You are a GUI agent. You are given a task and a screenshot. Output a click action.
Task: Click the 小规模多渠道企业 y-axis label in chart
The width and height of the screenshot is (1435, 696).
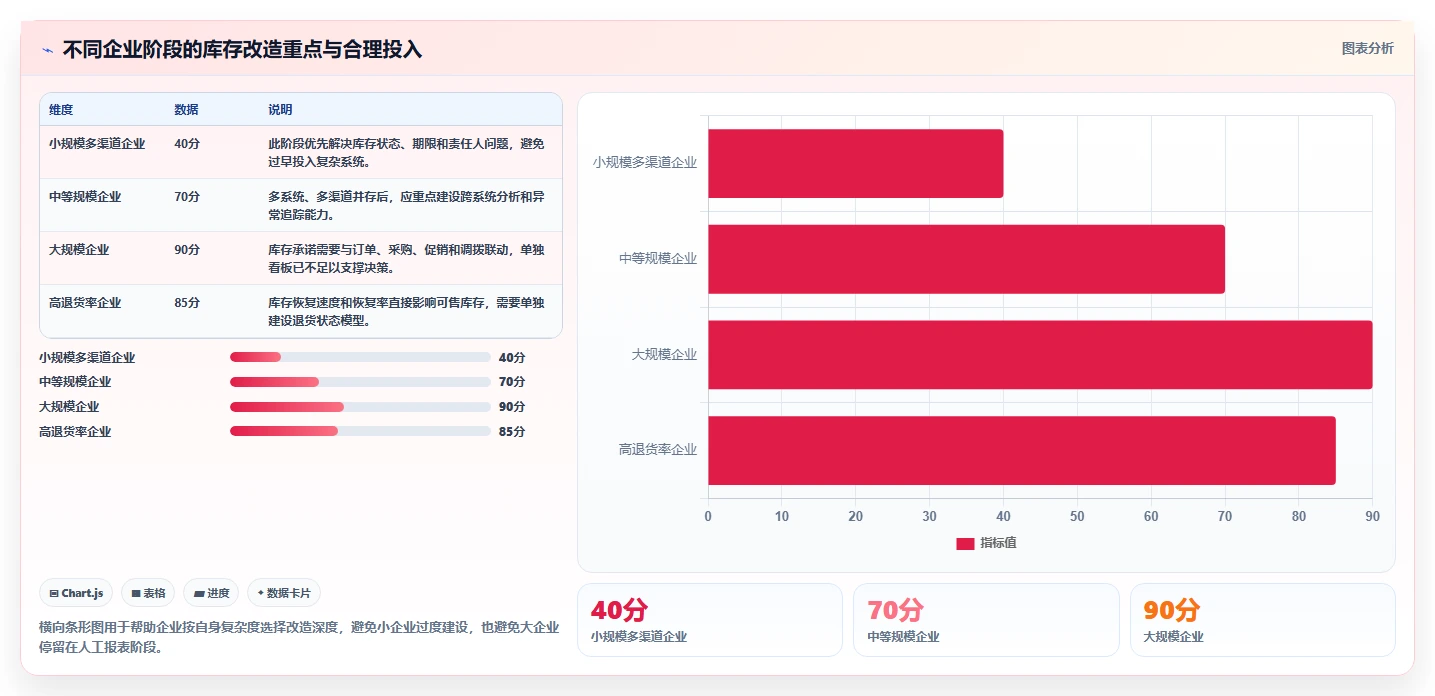coord(645,162)
